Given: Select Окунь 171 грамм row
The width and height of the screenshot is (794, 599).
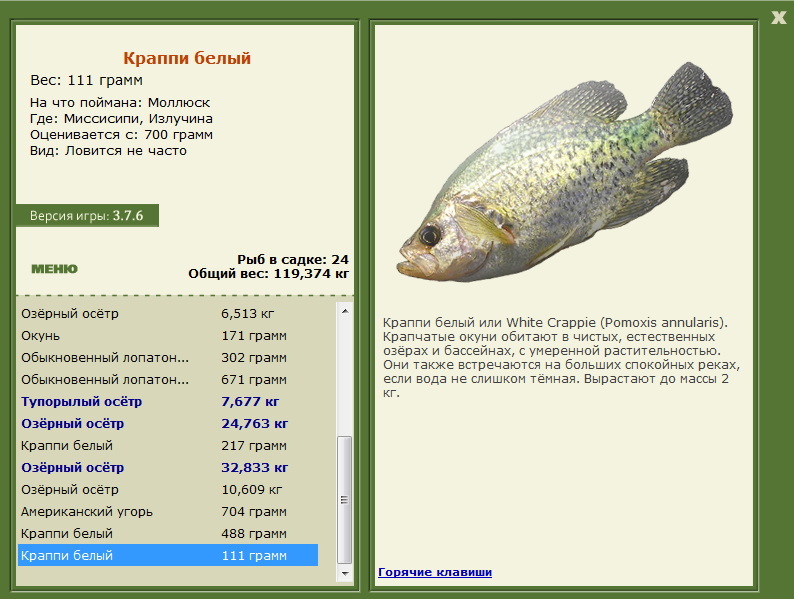Looking at the screenshot, I should (168, 336).
